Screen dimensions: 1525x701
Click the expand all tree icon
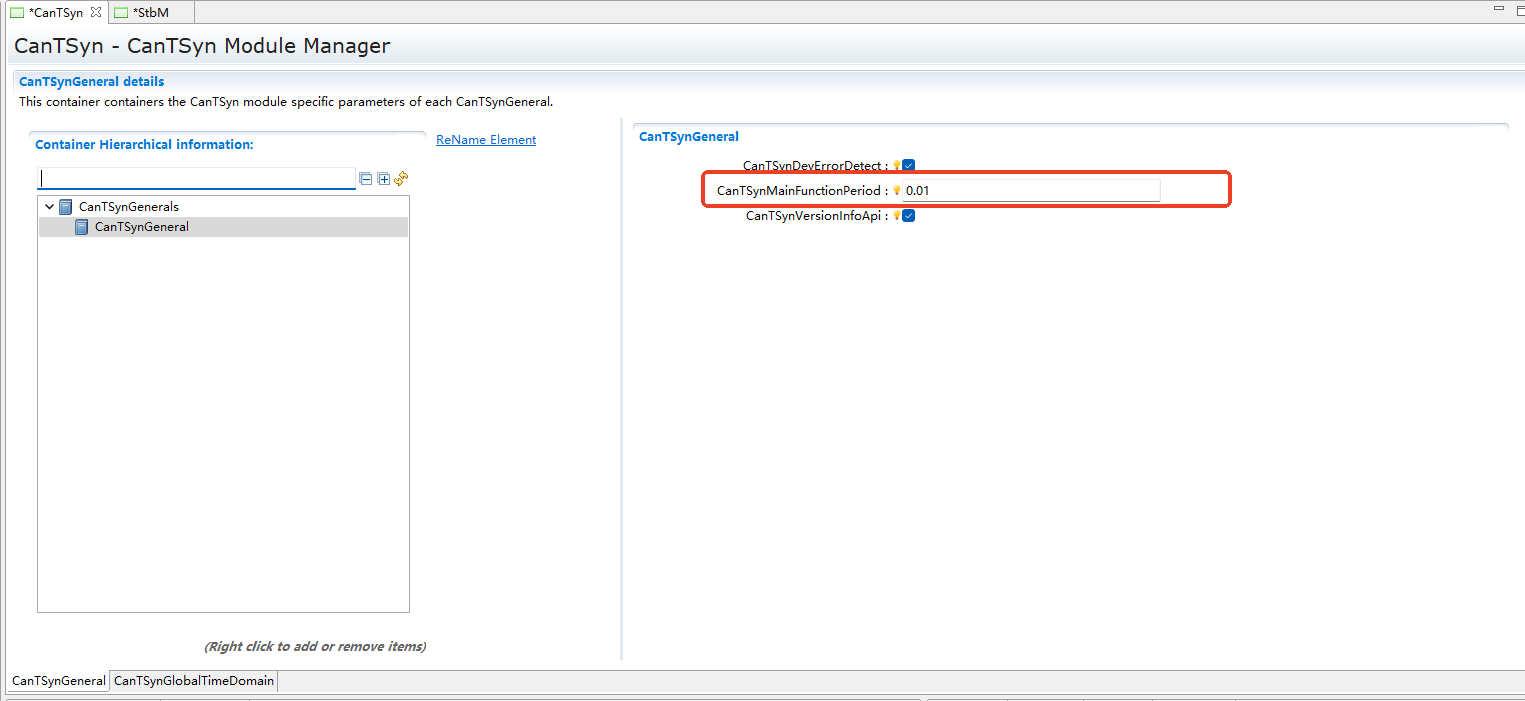pyautogui.click(x=383, y=179)
